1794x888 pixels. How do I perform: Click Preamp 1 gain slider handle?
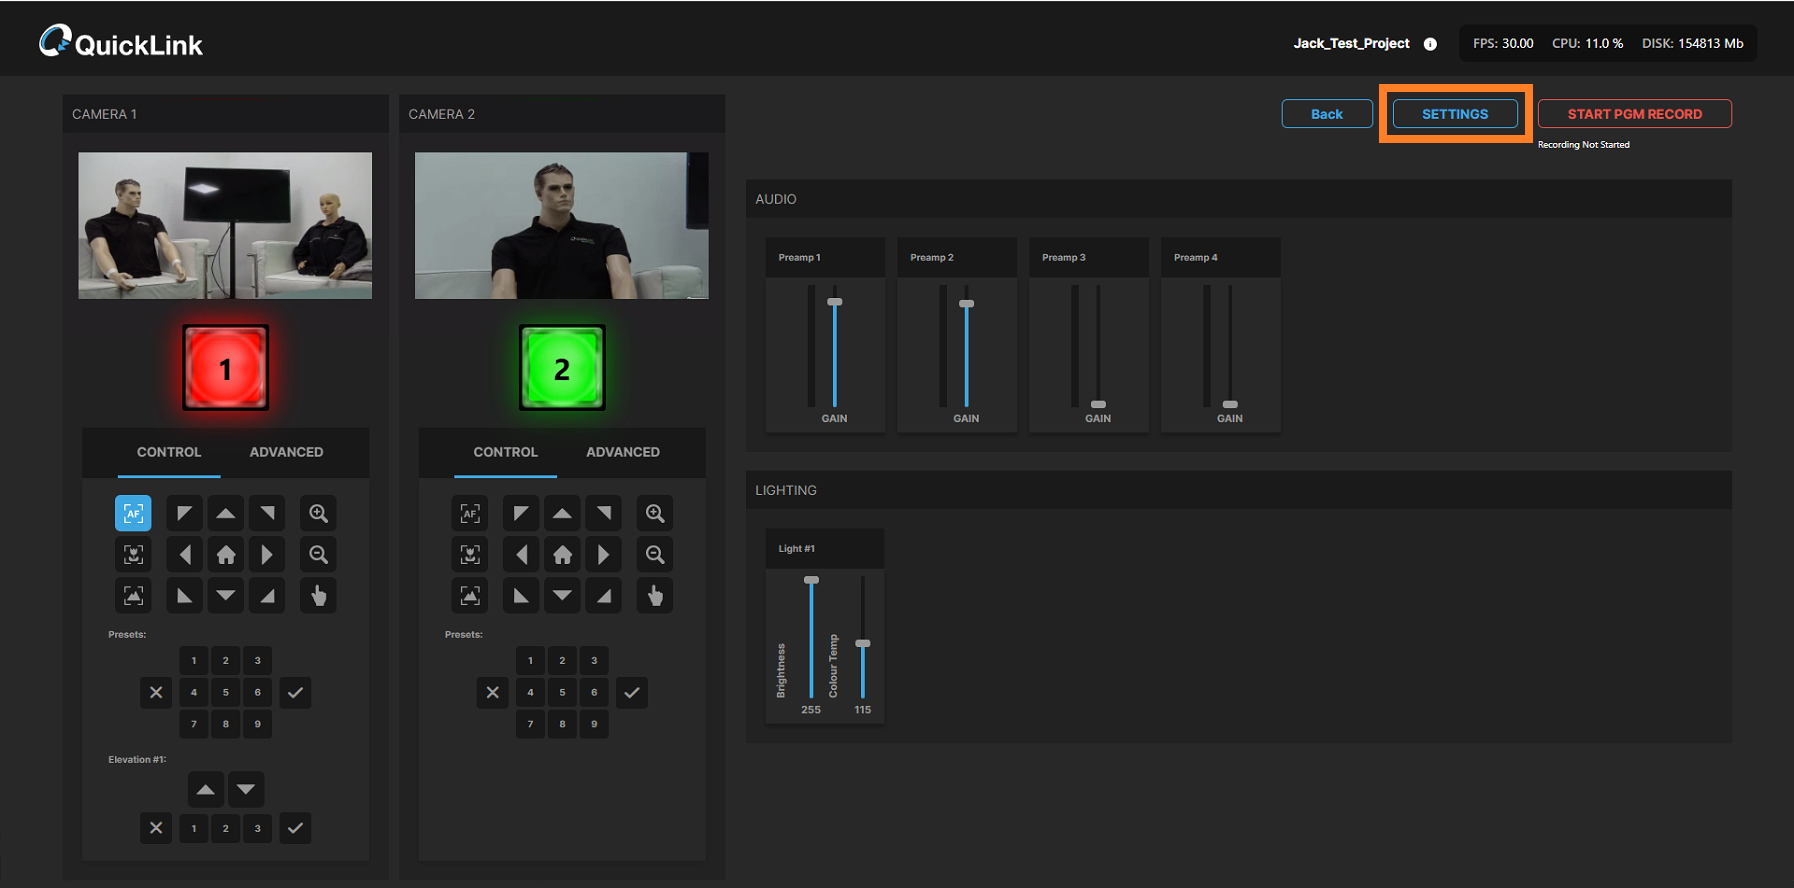pos(835,302)
